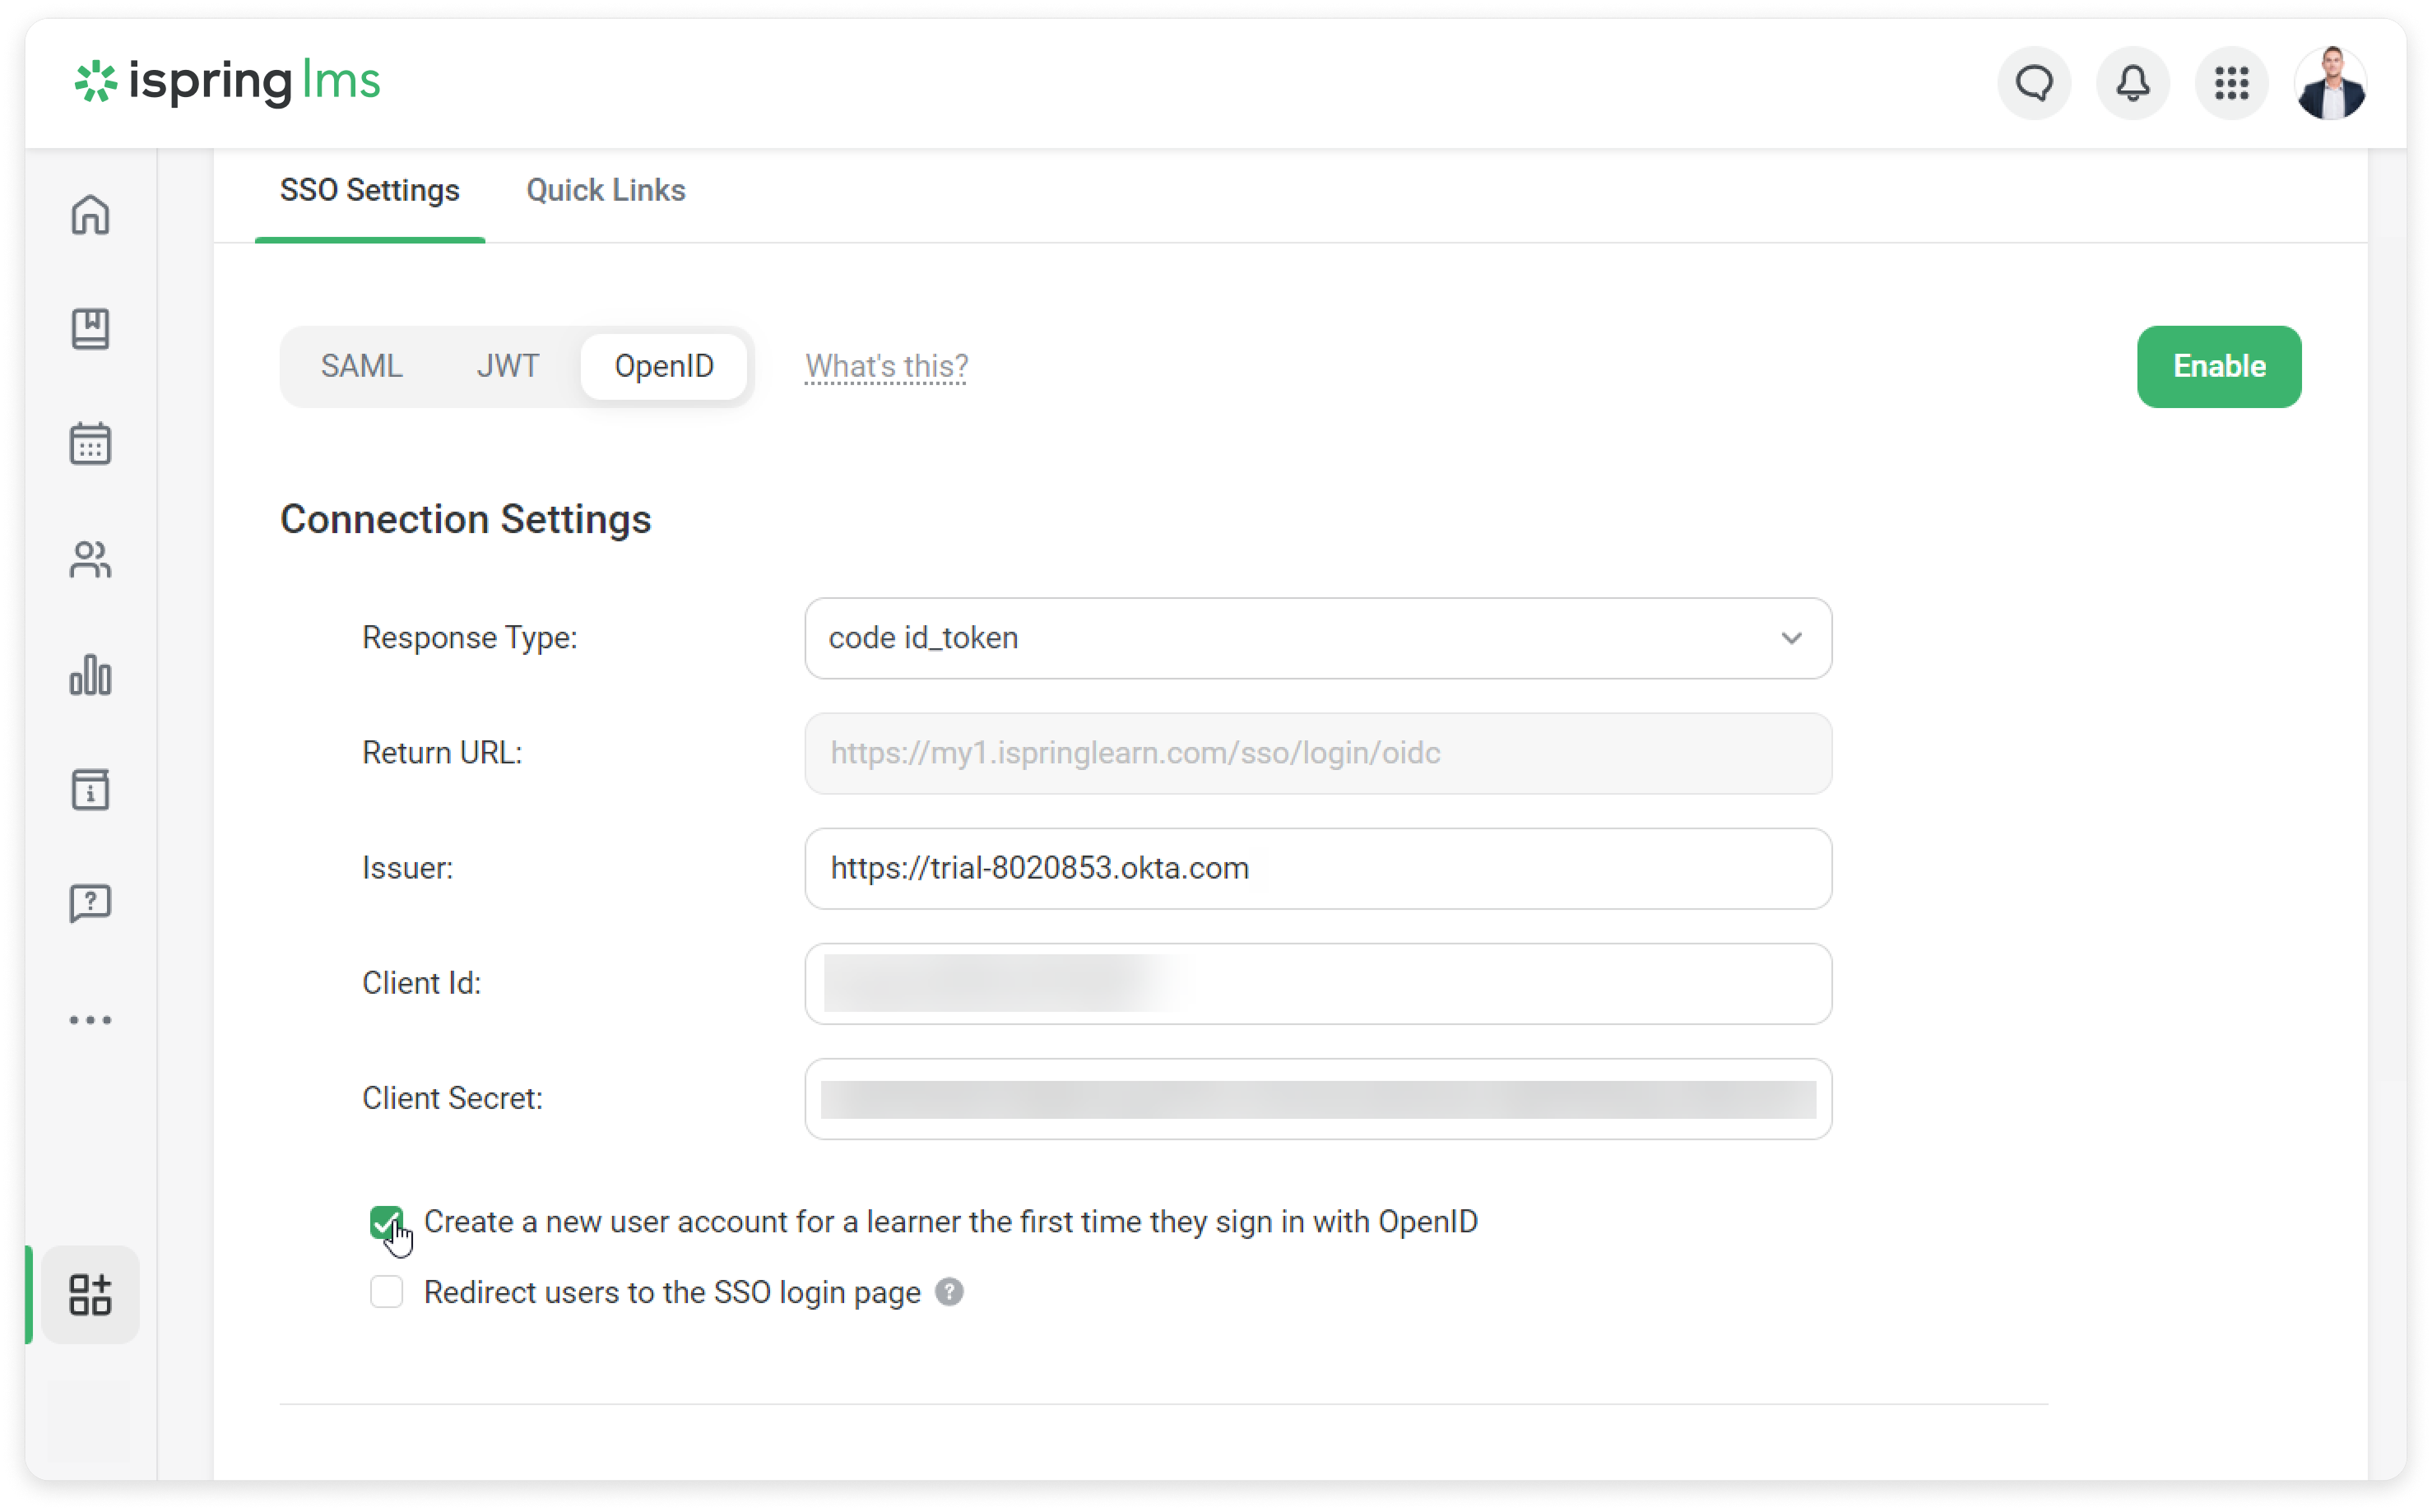Uncheck create new user account checkbox
Image resolution: width=2432 pixels, height=1512 pixels.
click(x=386, y=1222)
